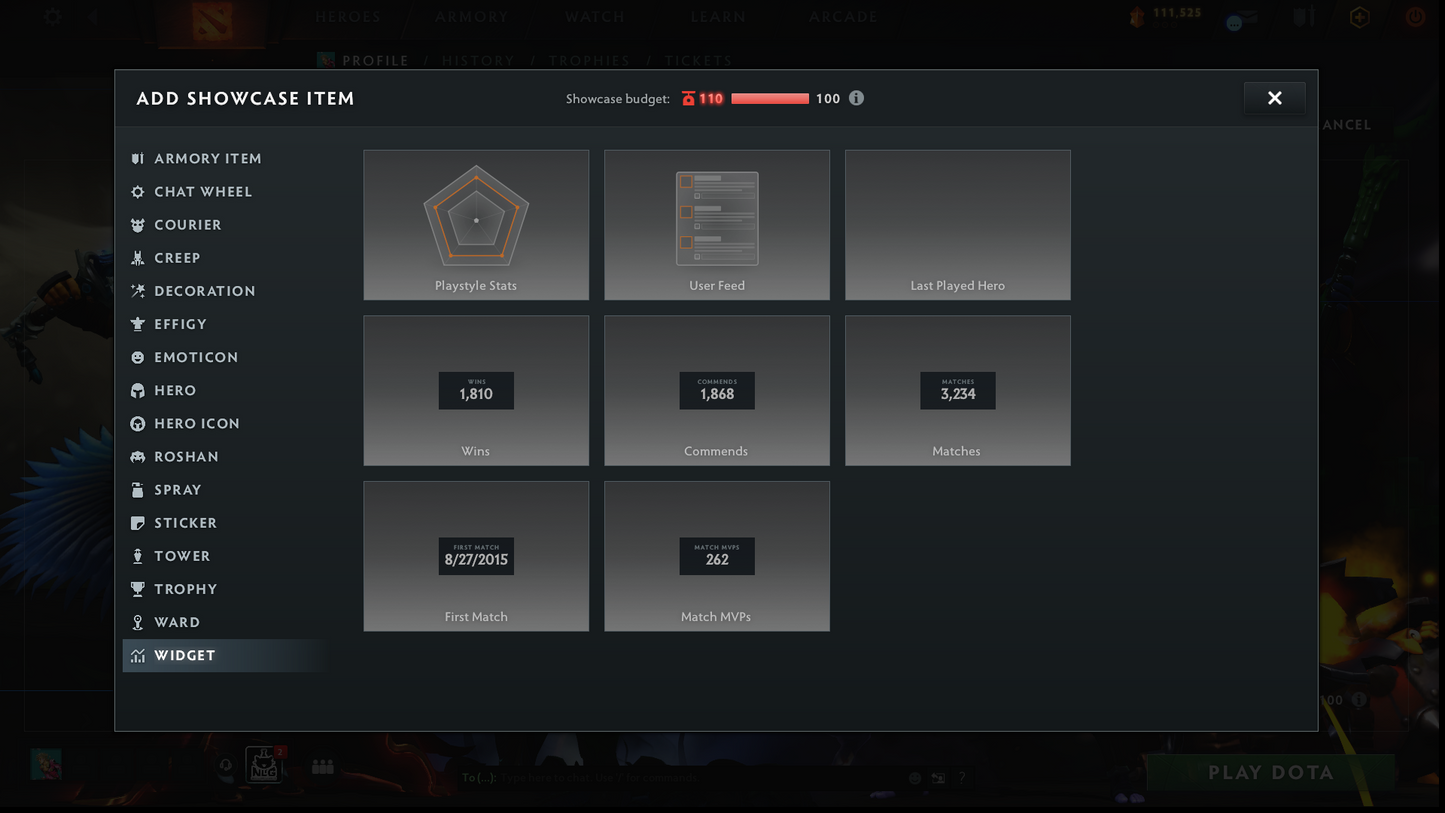1445x813 pixels.
Task: Click the showcase budget progress bar
Action: tap(770, 98)
